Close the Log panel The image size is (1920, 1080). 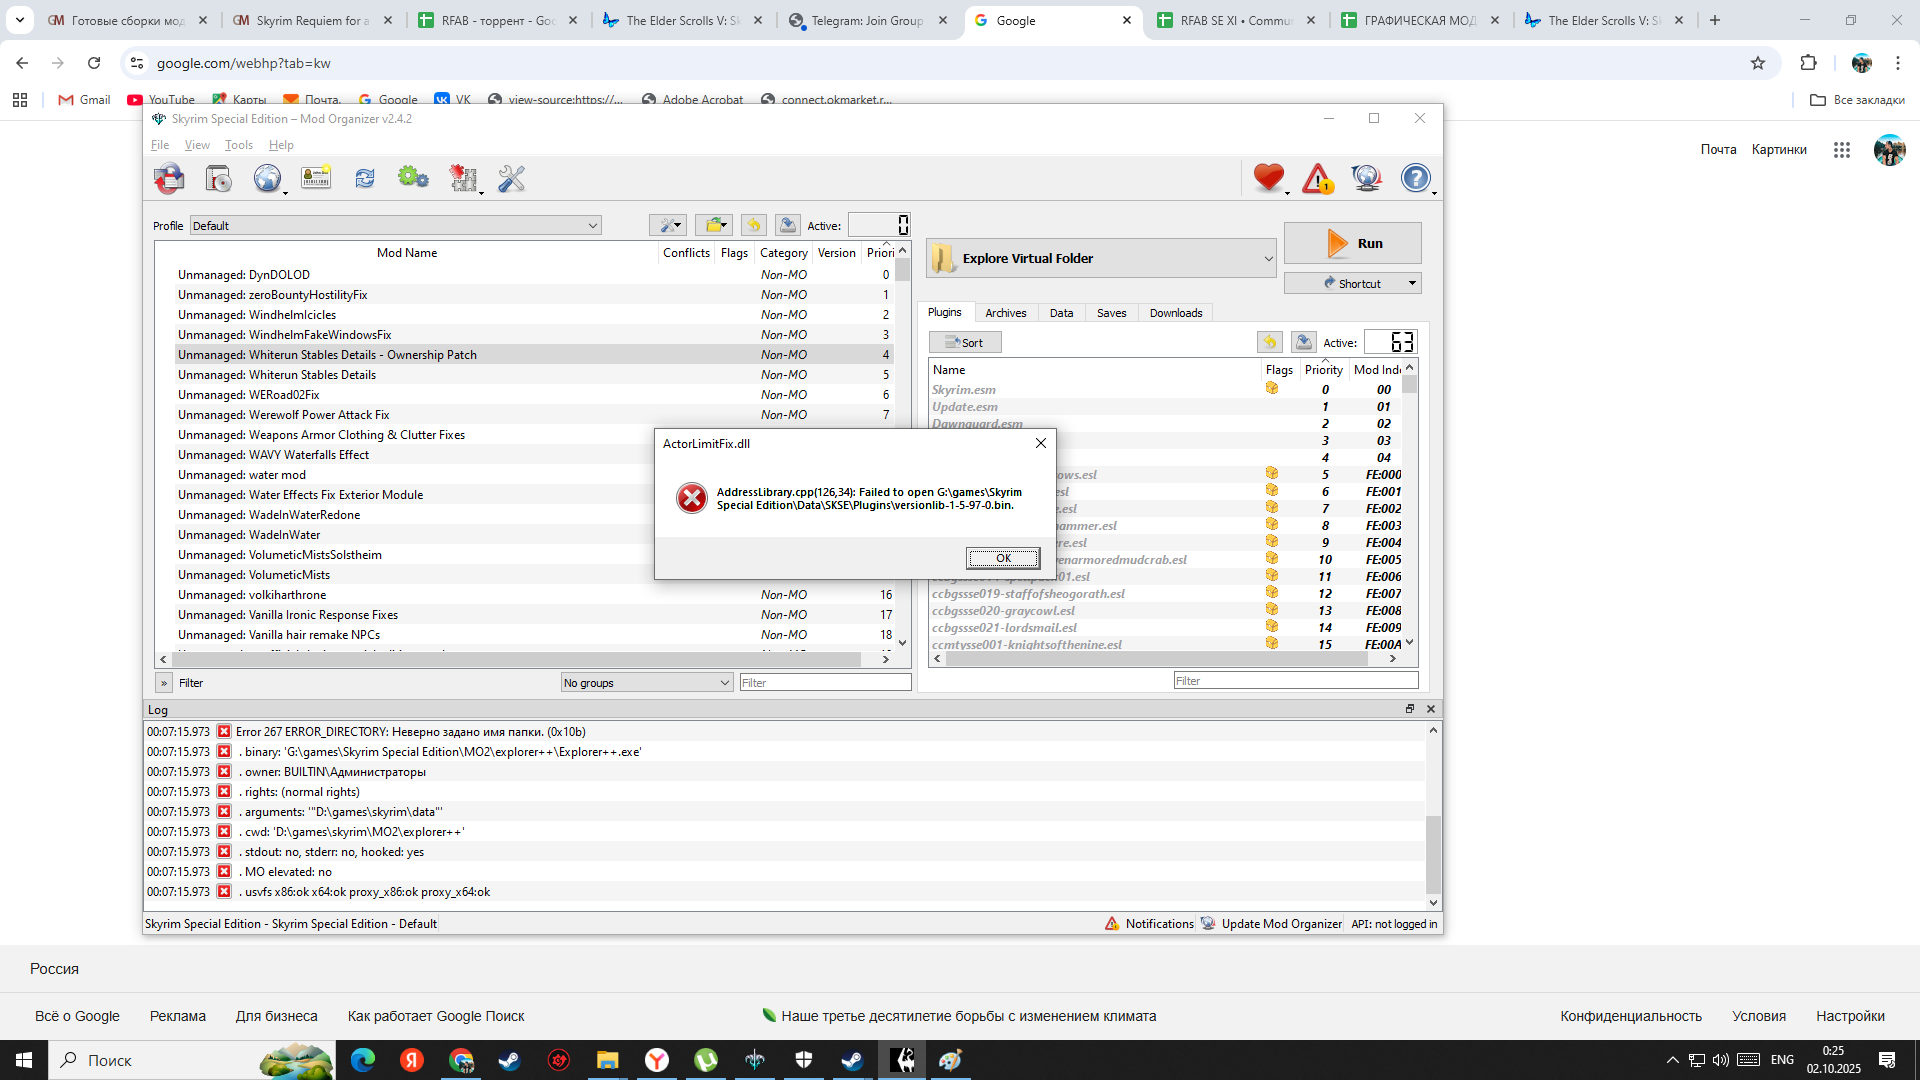1431,709
